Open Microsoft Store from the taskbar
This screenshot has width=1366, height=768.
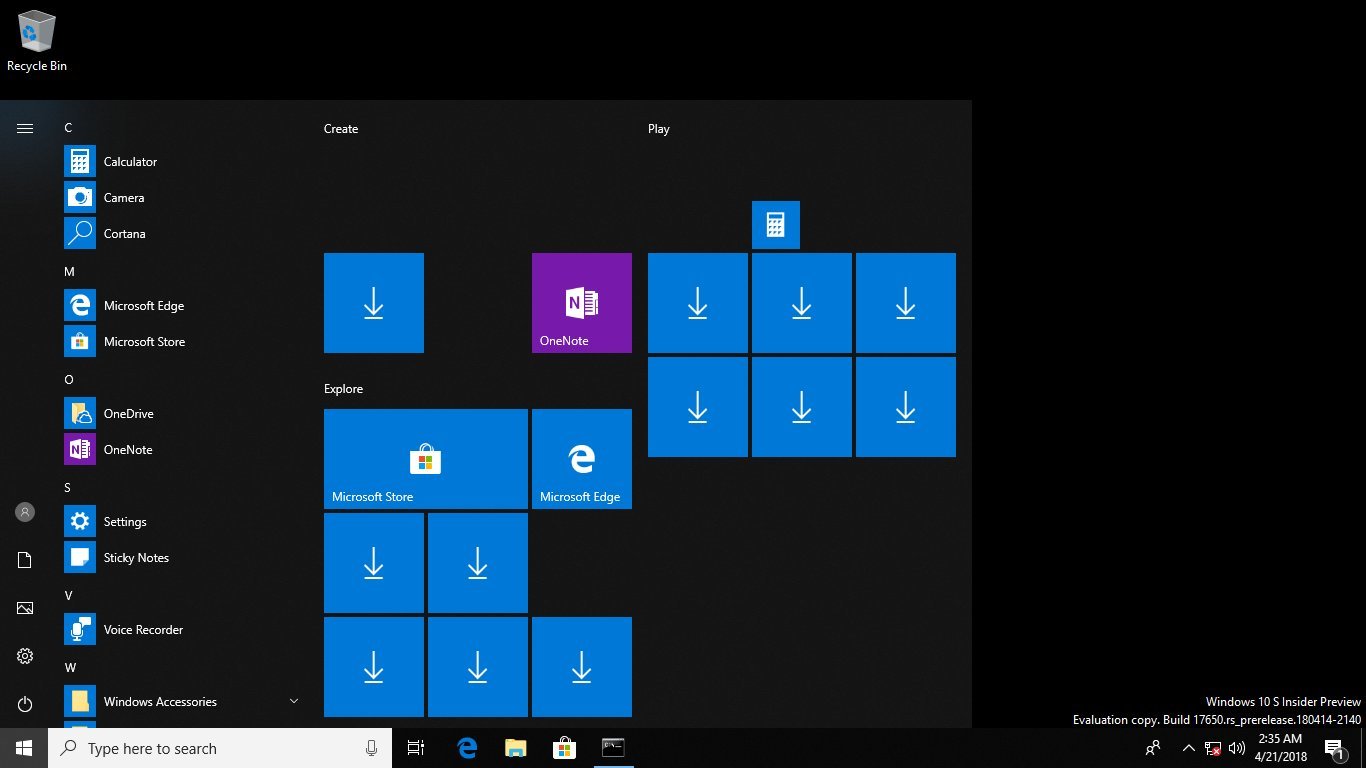(565, 748)
